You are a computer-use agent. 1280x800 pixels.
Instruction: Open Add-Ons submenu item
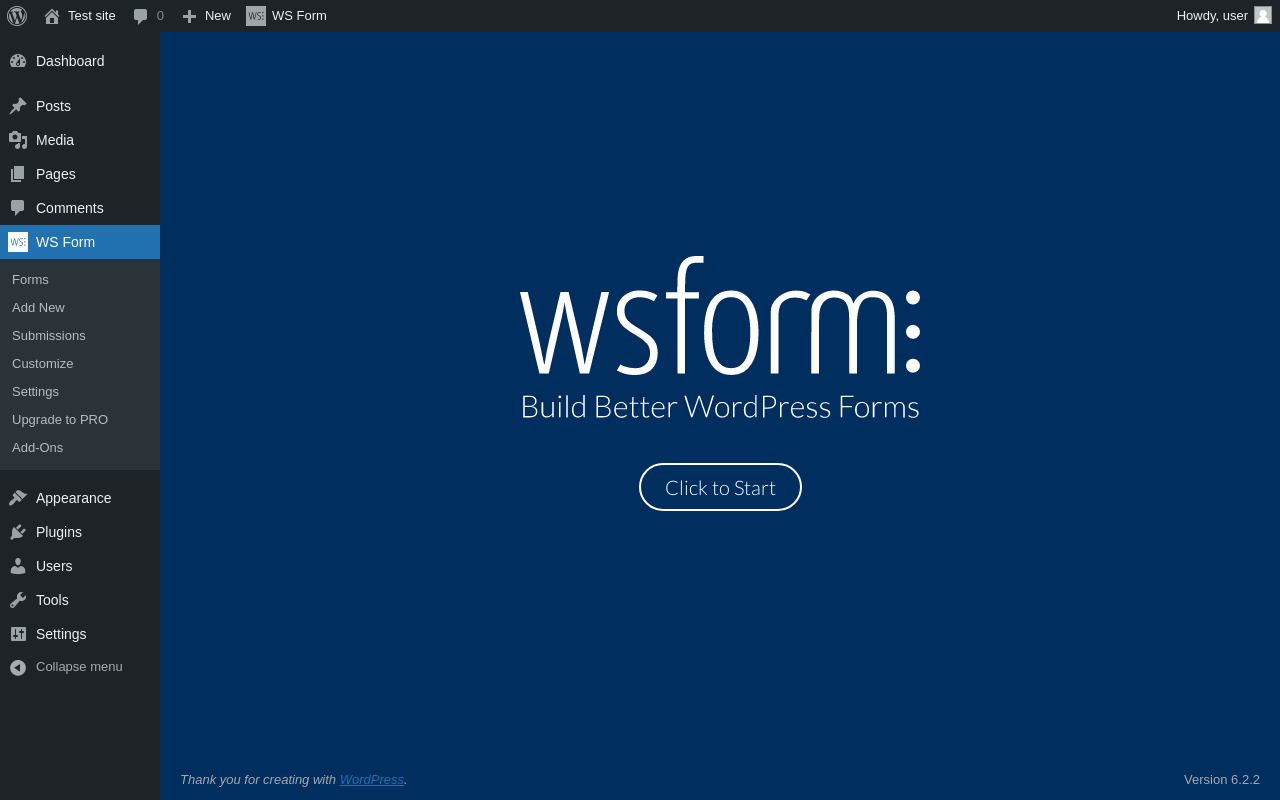pyautogui.click(x=80, y=448)
